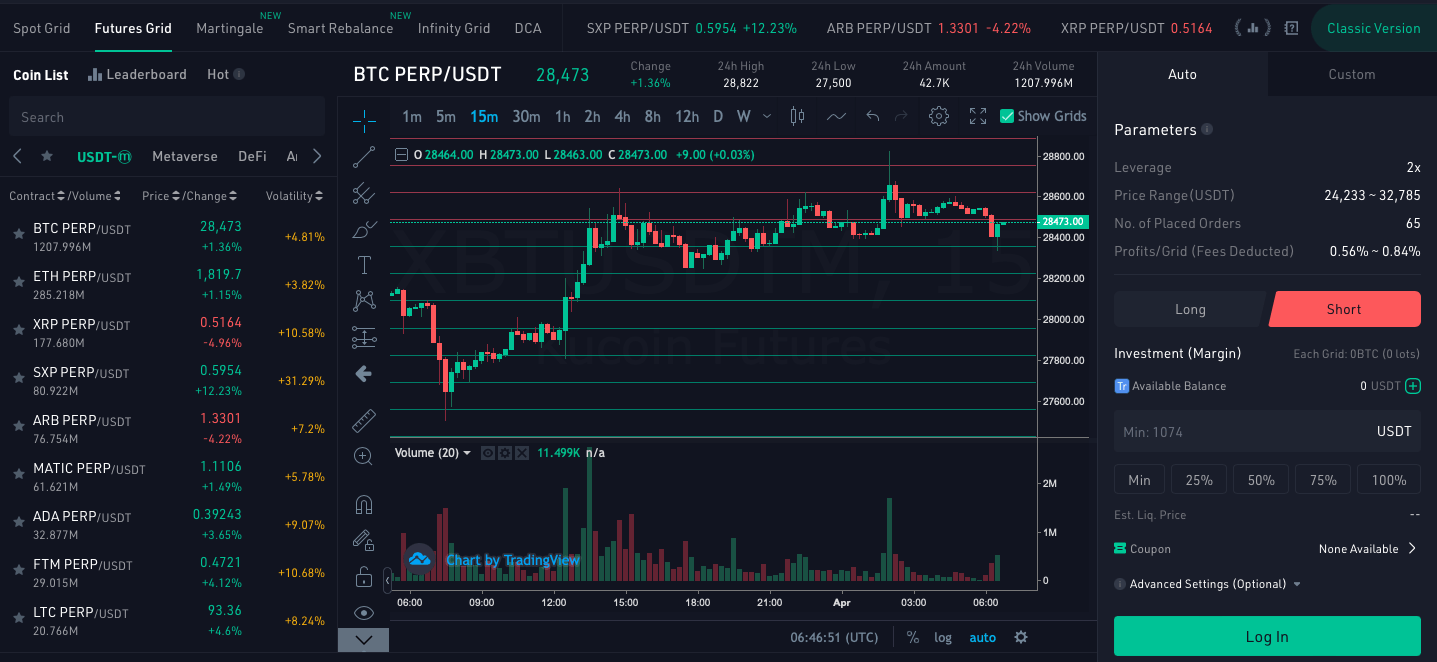
Task: Hide the Volume indicator eye icon
Action: click(488, 453)
